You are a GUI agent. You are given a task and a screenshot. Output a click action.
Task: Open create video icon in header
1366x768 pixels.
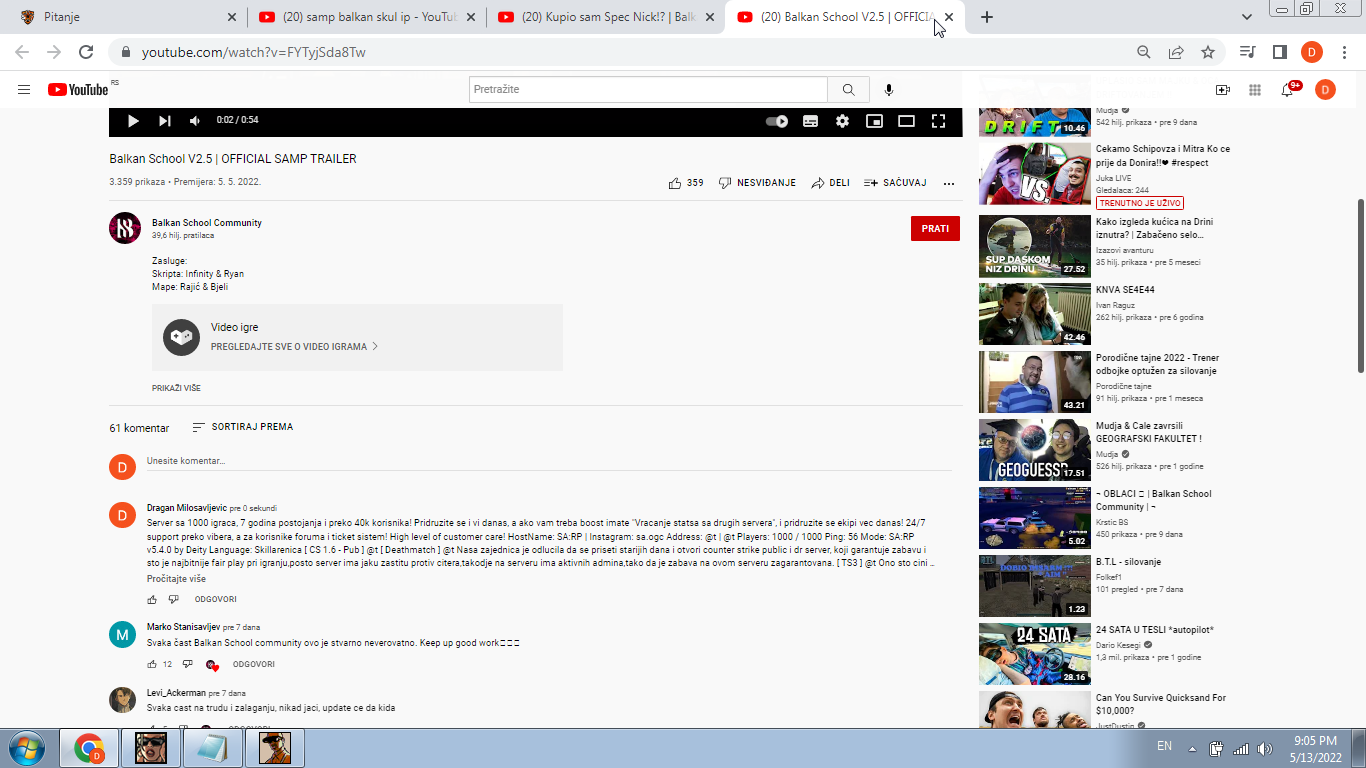pos(1222,90)
